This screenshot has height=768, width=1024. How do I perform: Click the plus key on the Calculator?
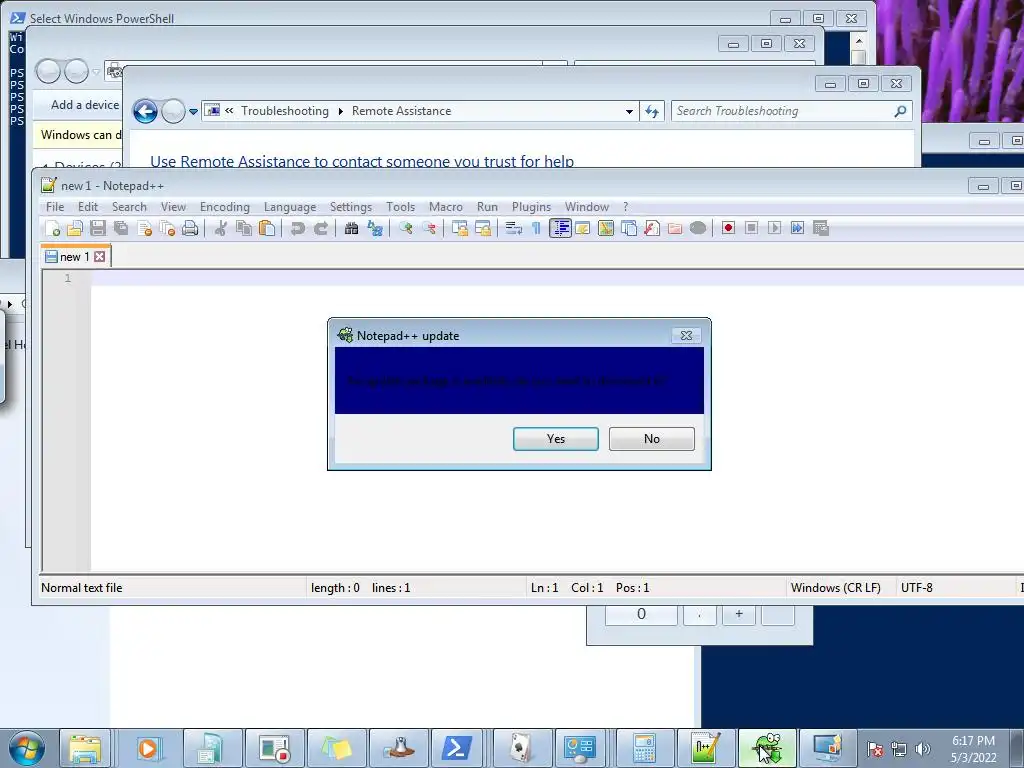click(739, 614)
